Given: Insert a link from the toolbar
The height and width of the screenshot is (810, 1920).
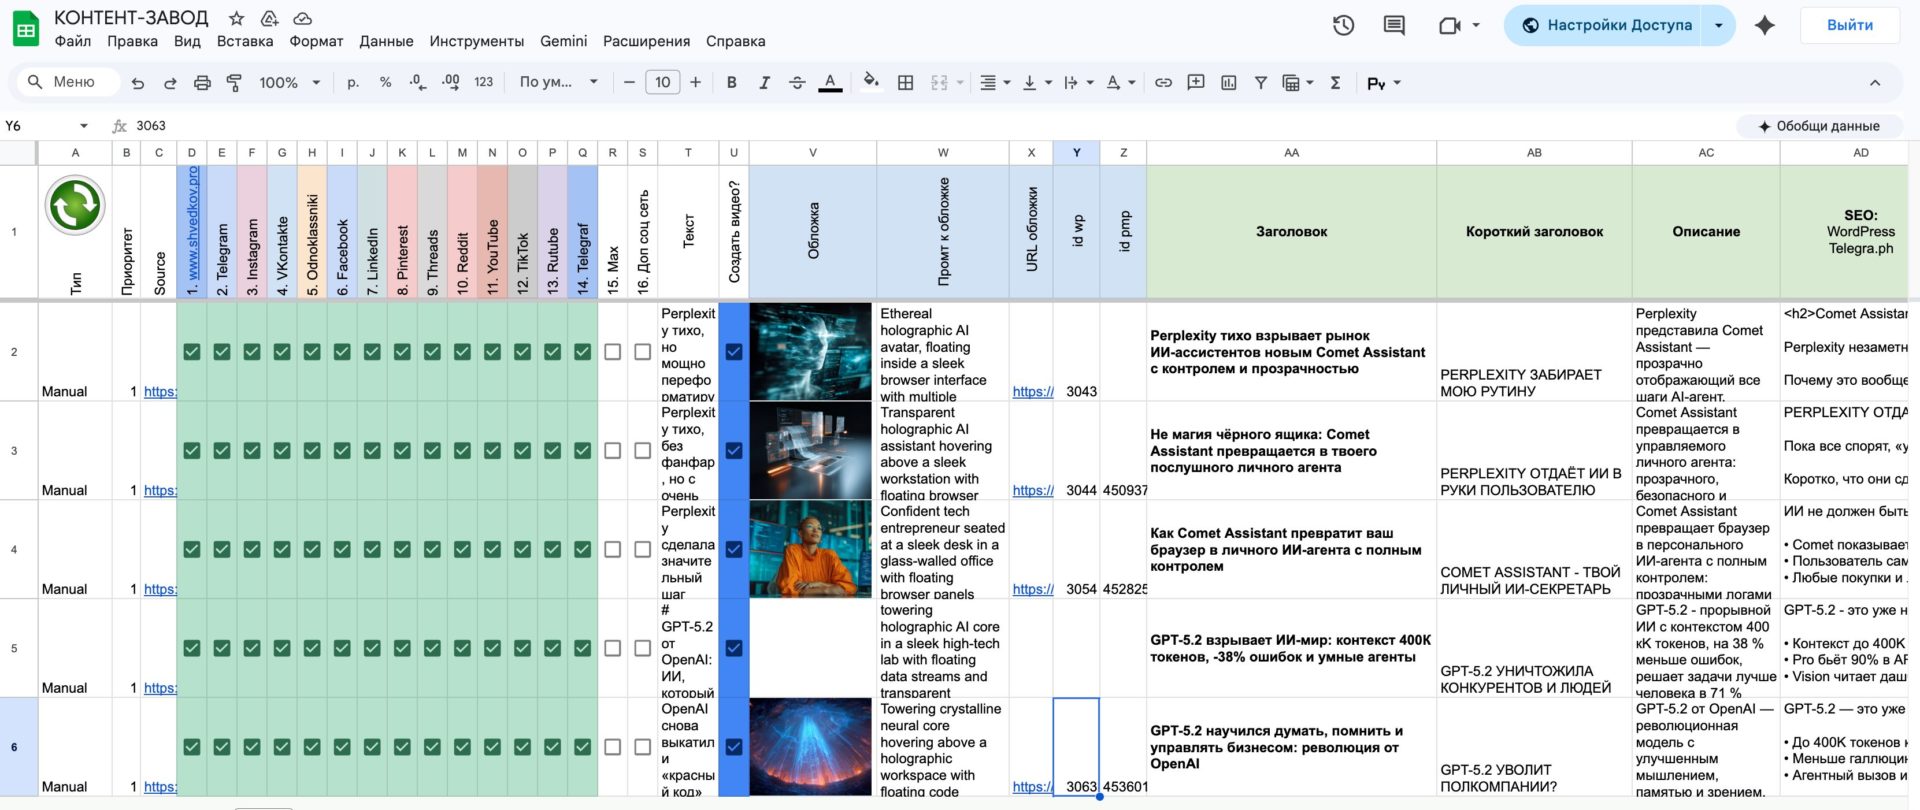Looking at the screenshot, I should coord(1163,83).
